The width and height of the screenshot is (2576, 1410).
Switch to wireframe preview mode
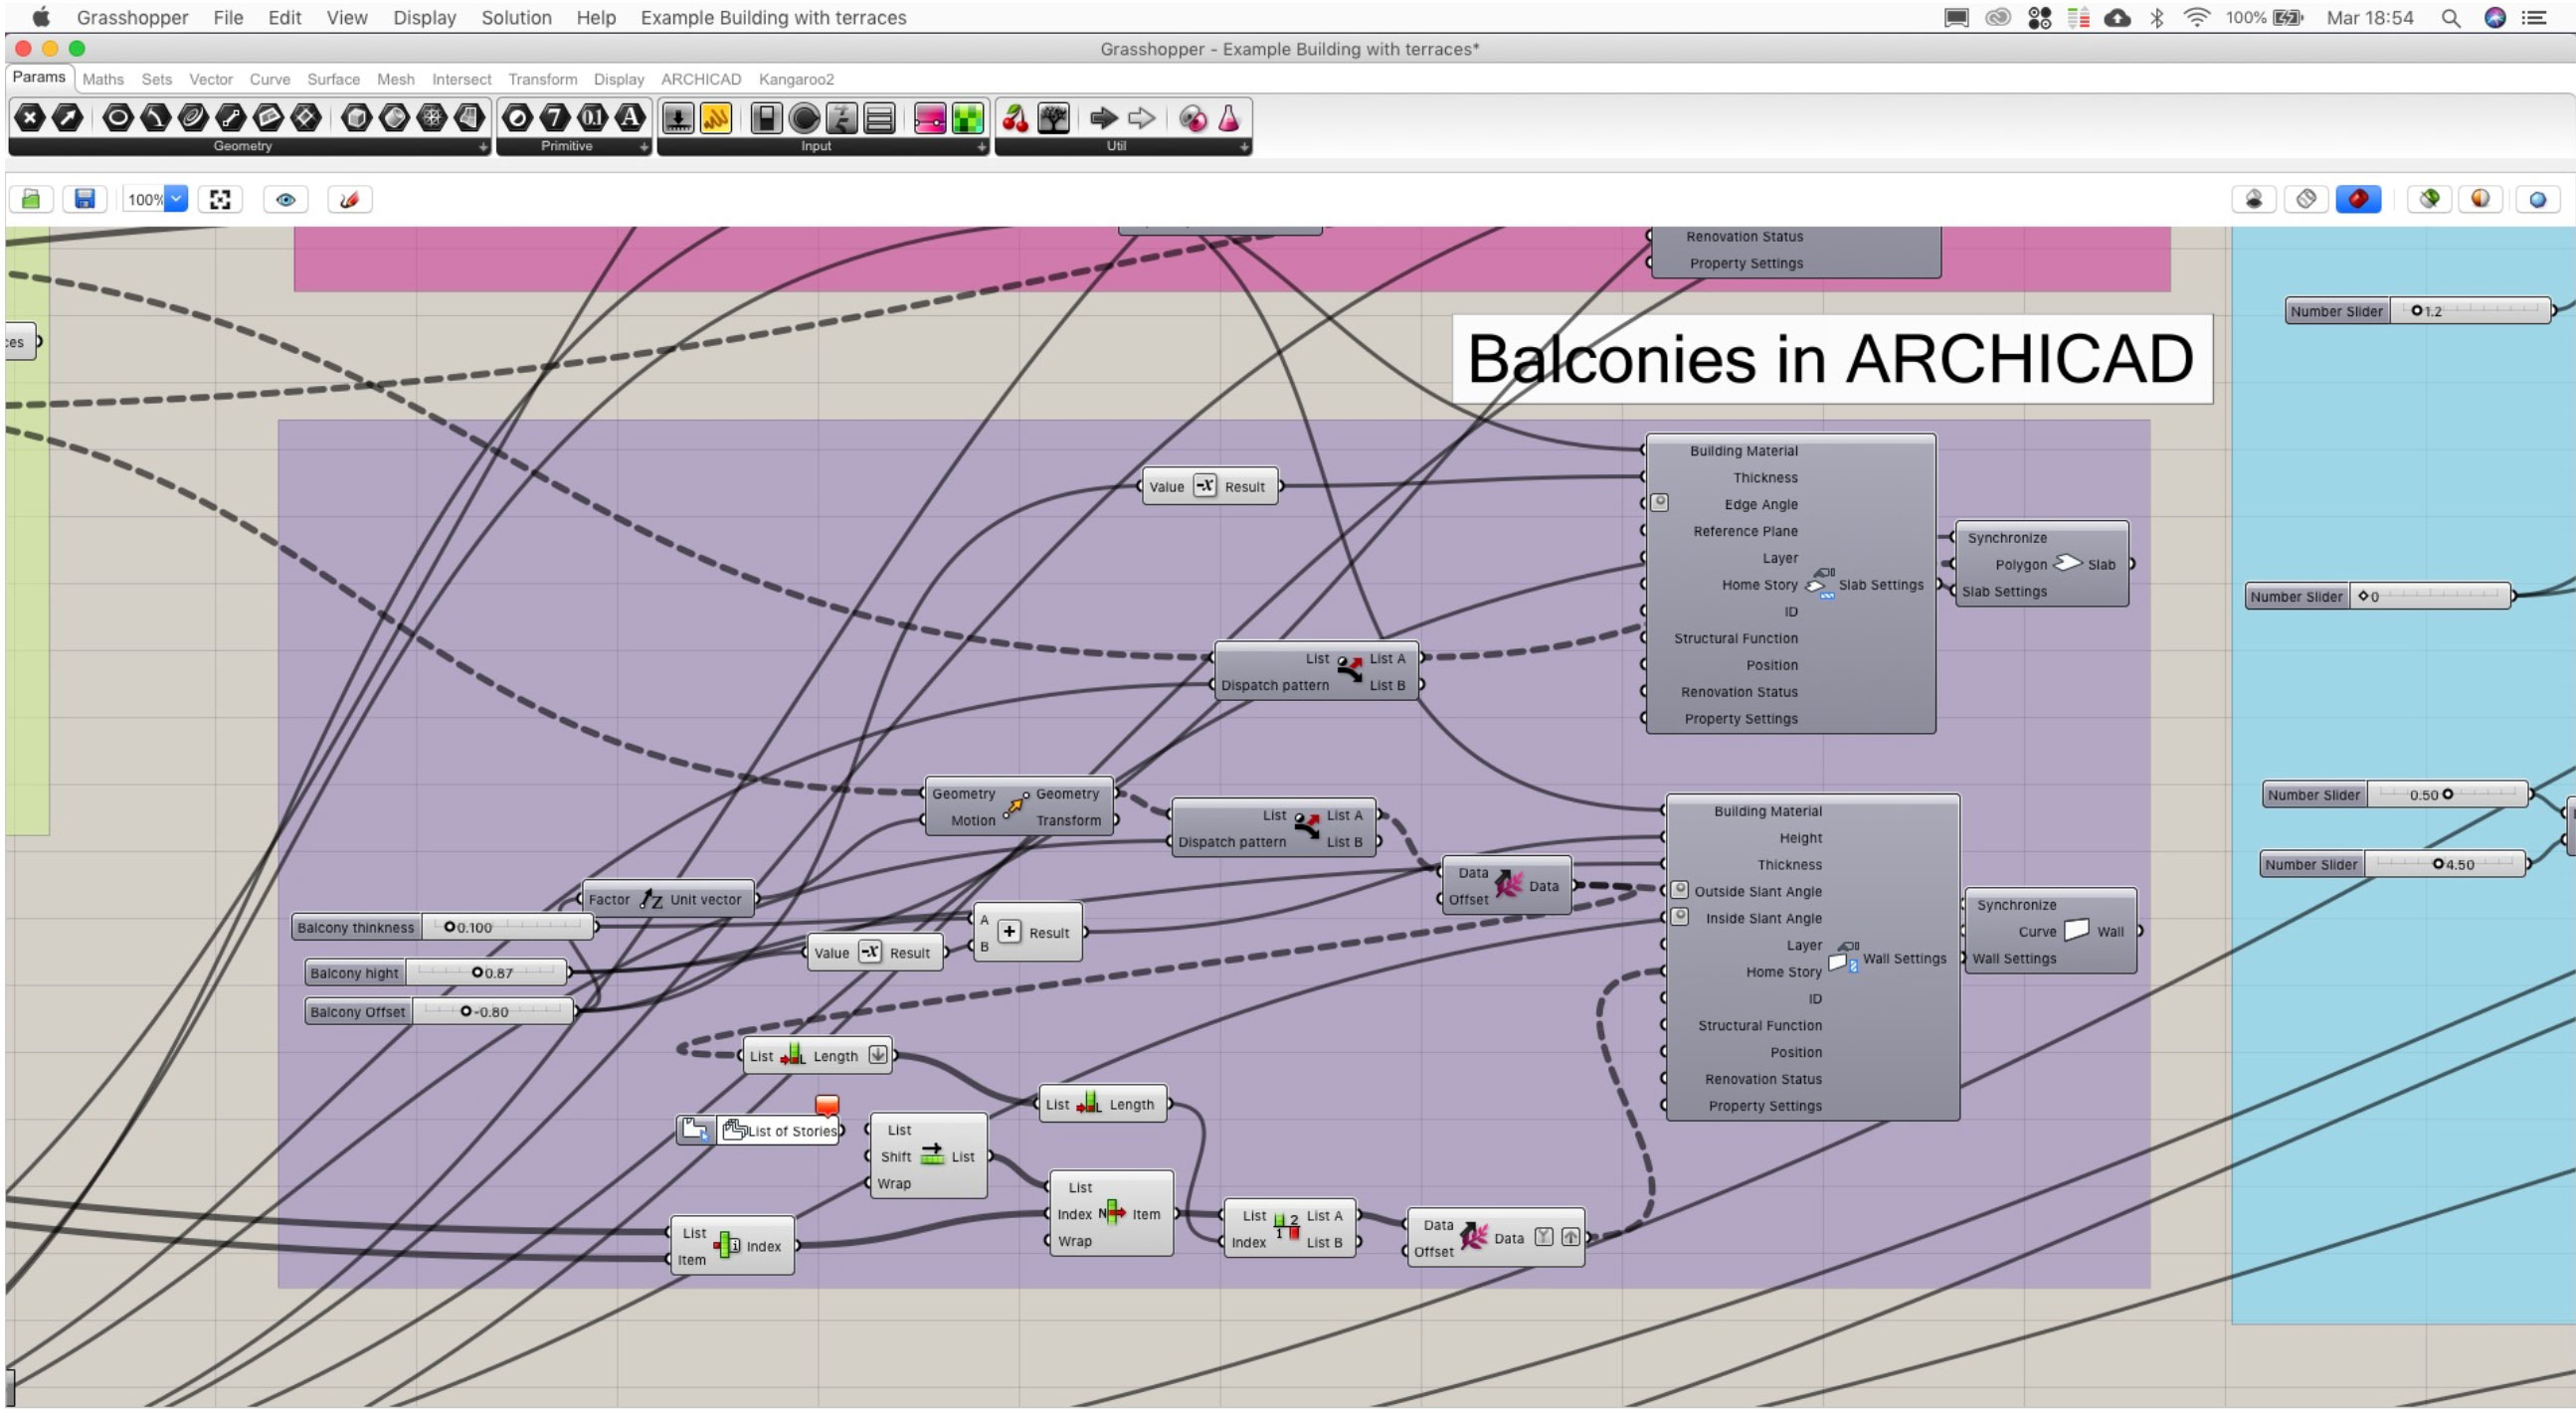[2306, 199]
